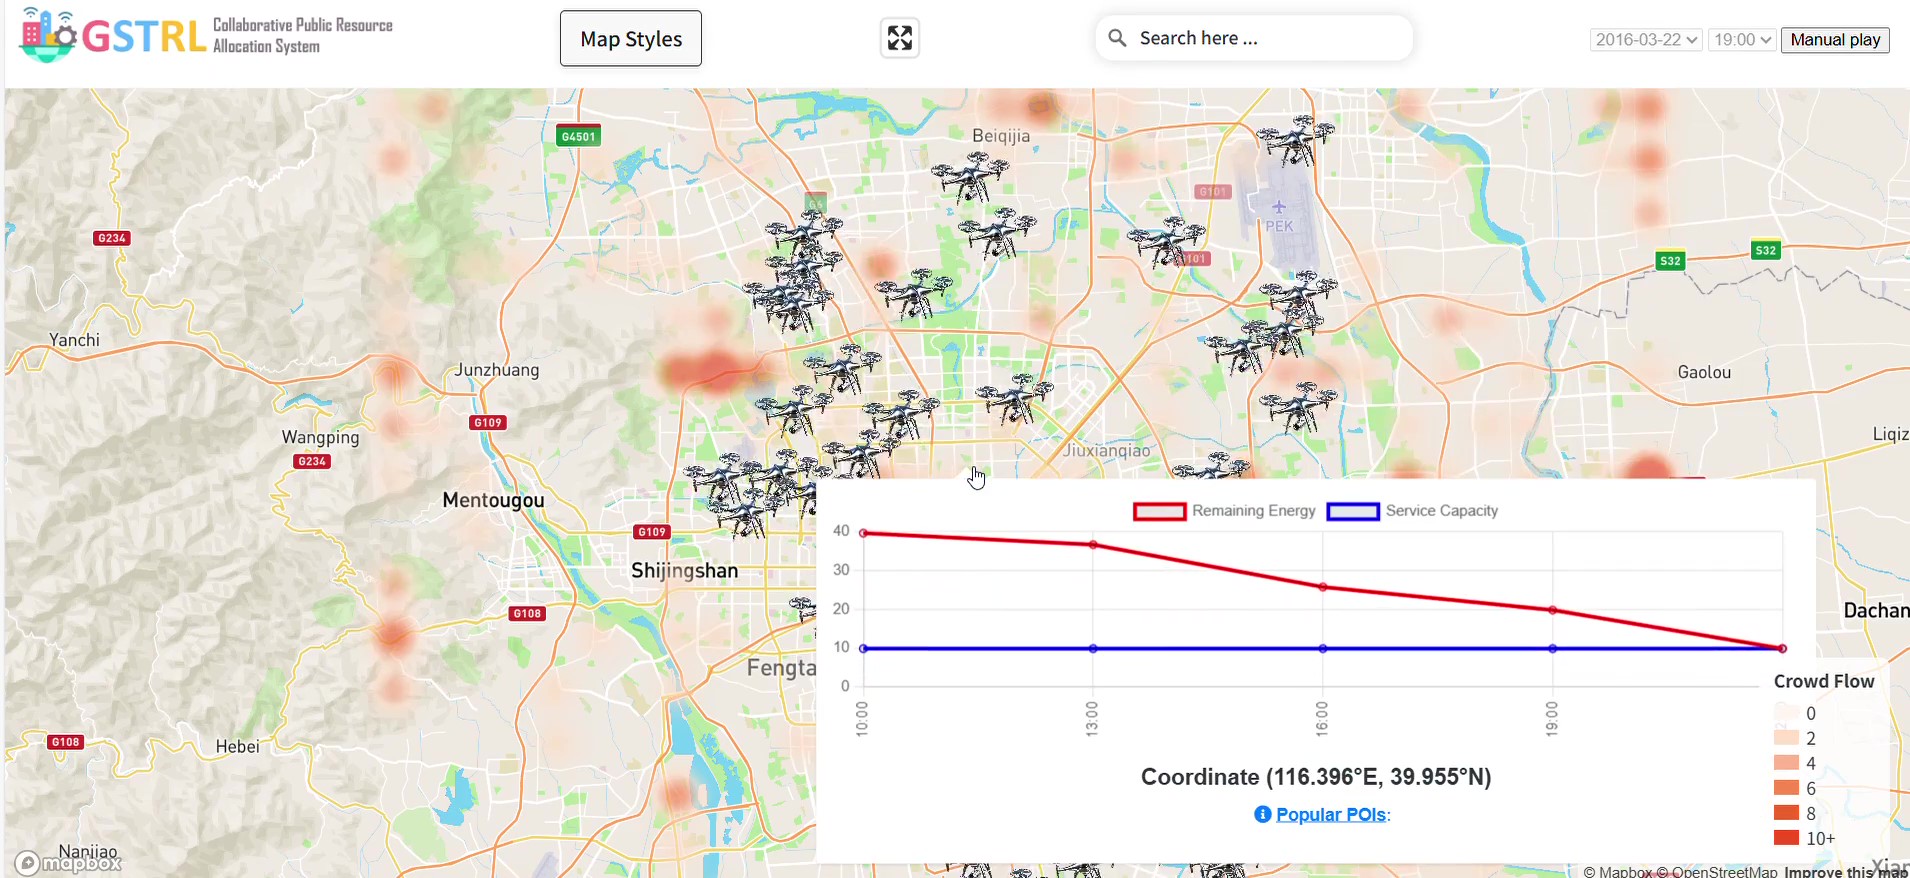Image resolution: width=1910 pixels, height=878 pixels.
Task: Click the Remaining Energy point at 16:00
Action: click(1323, 587)
